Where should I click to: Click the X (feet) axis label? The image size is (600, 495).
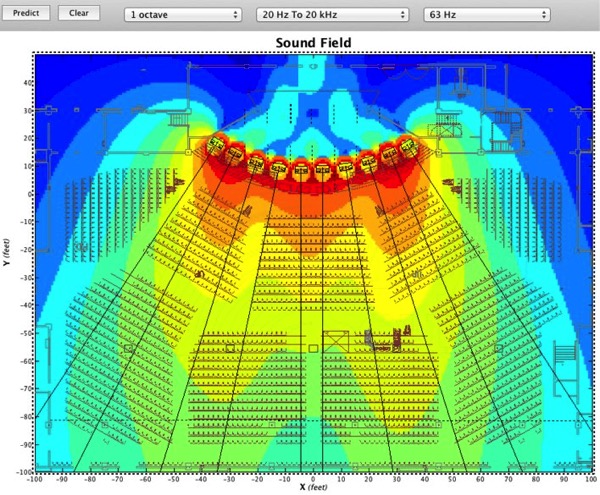[x=313, y=487]
